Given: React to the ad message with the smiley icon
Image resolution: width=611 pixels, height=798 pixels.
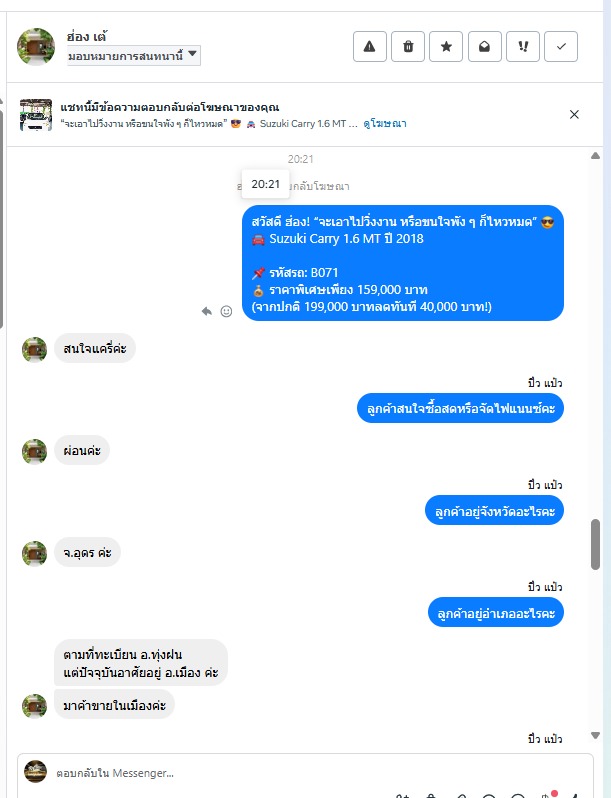Looking at the screenshot, I should tap(226, 311).
